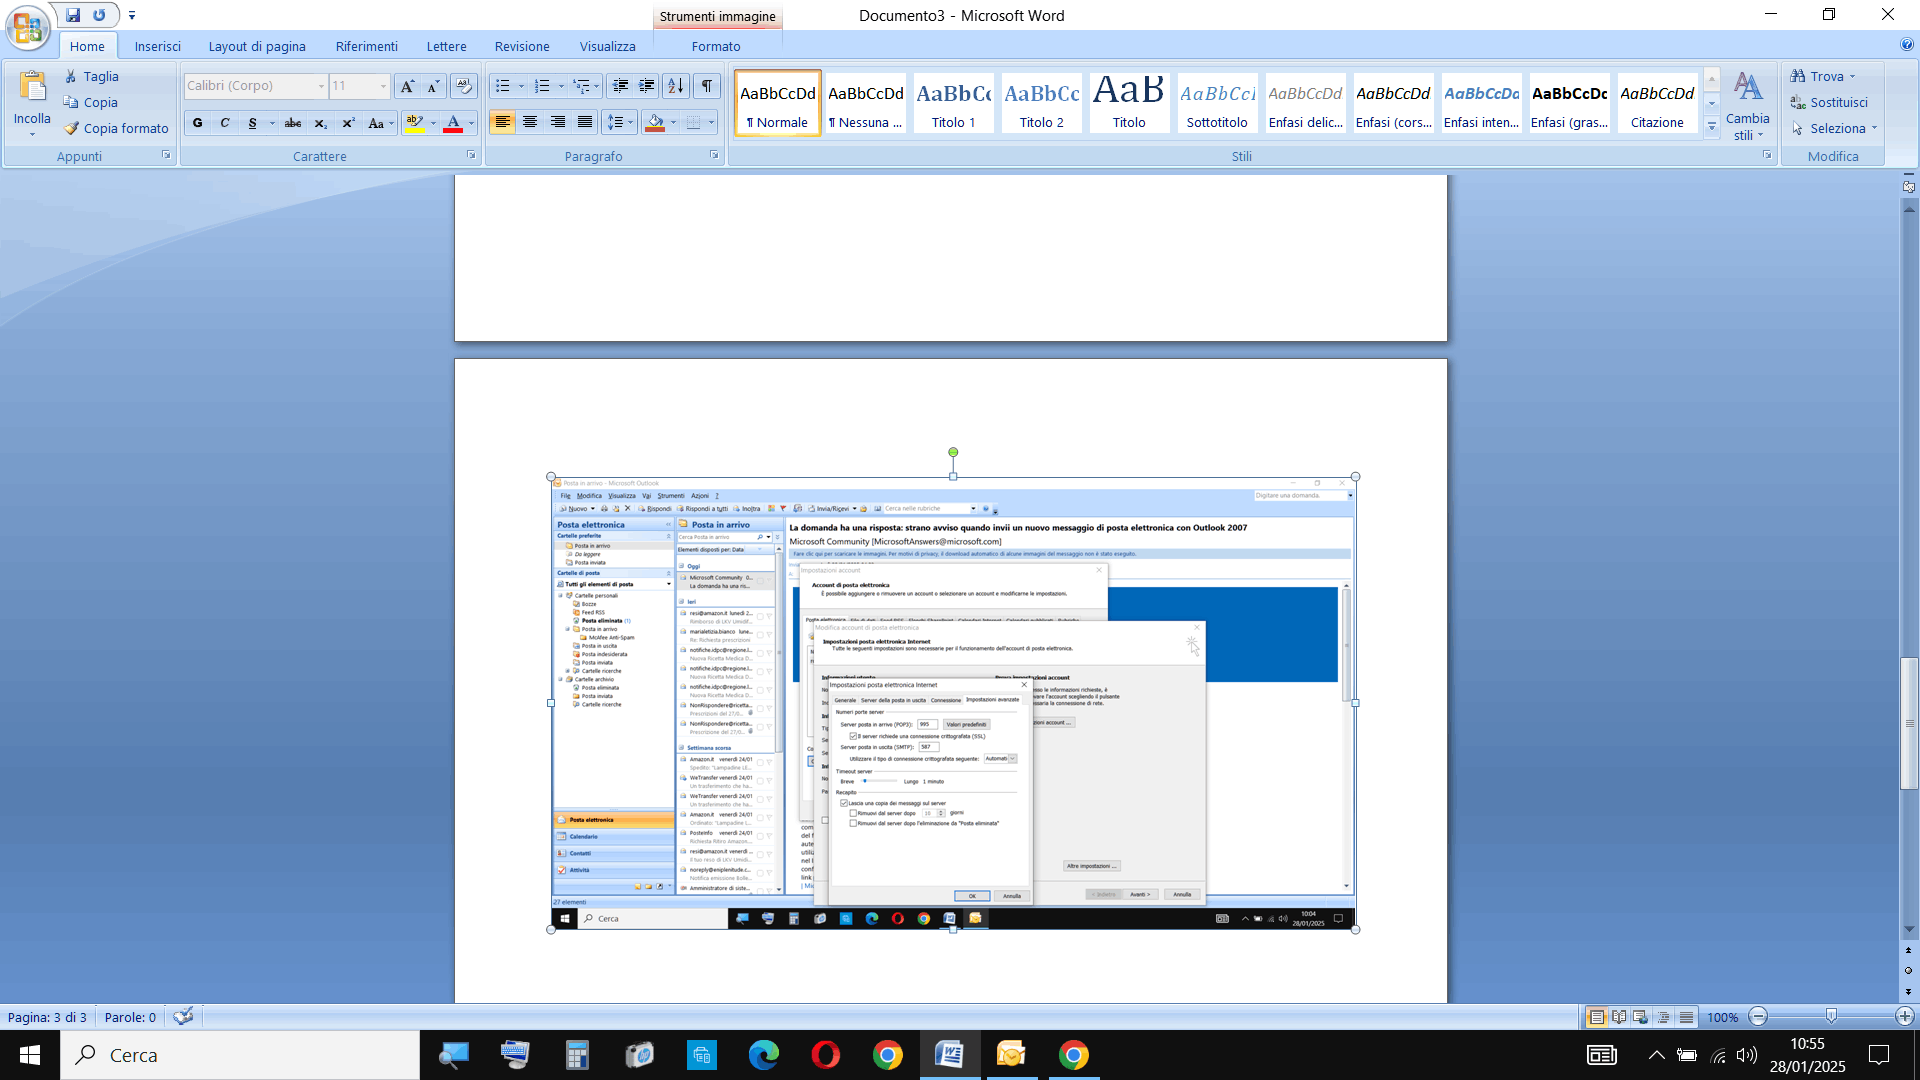Click the sort A-Z icon
Image resolution: width=1920 pixels, height=1080 pixels.
tap(676, 86)
